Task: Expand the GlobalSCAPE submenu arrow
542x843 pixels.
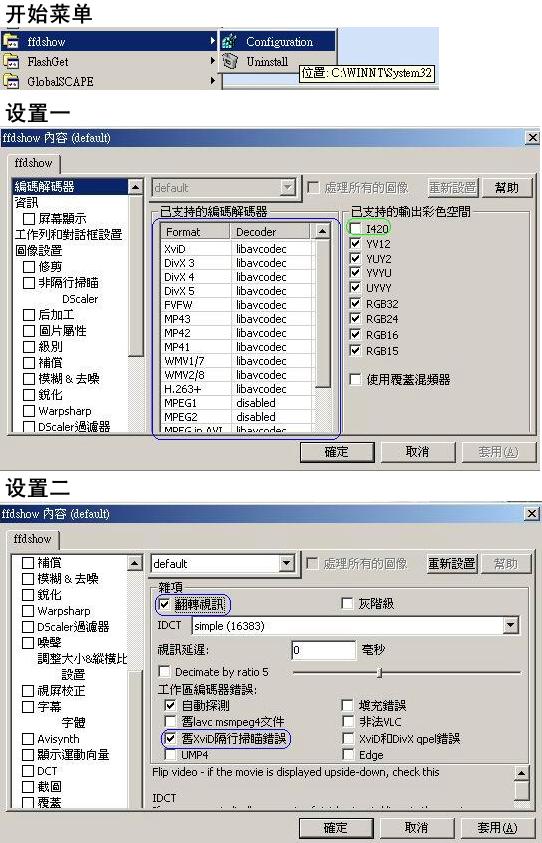Action: (213, 81)
